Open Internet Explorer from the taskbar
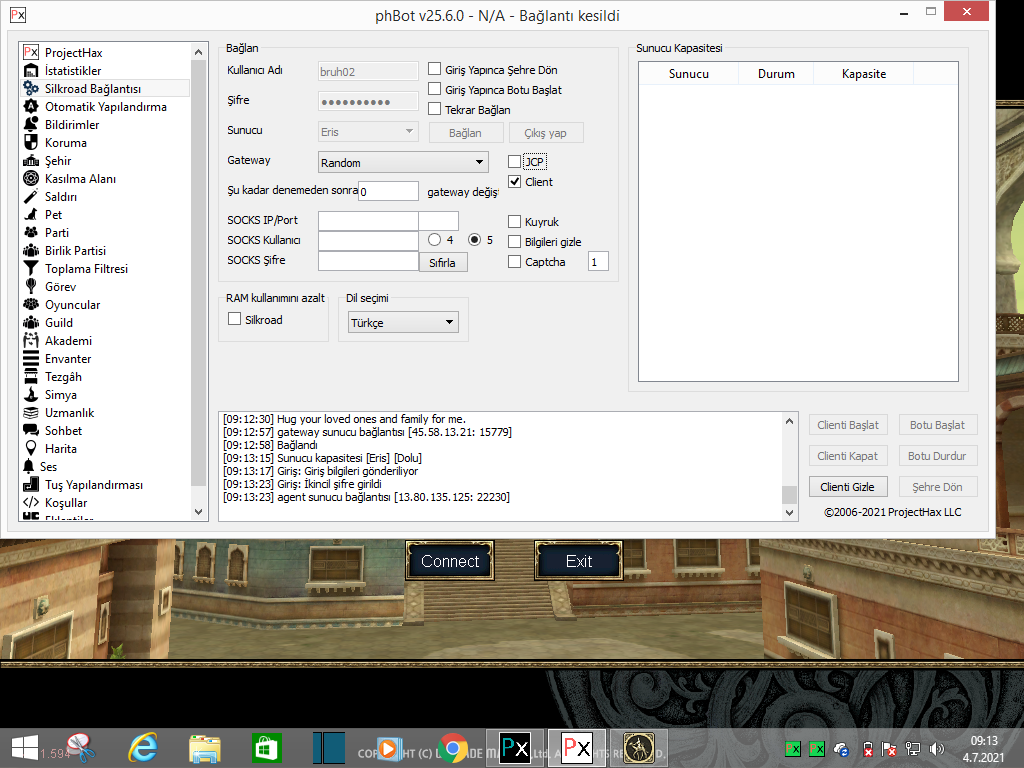The width and height of the screenshot is (1024, 768). point(144,747)
